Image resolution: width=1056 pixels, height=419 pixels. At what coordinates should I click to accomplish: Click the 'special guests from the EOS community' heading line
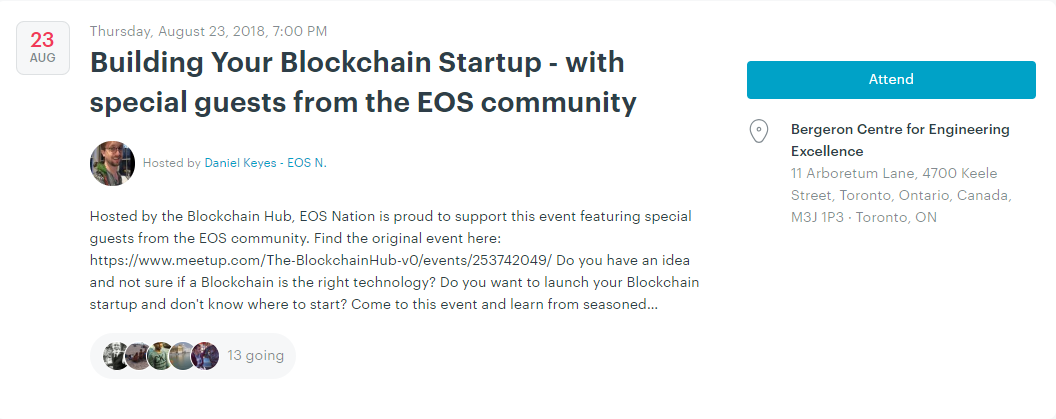pos(363,103)
